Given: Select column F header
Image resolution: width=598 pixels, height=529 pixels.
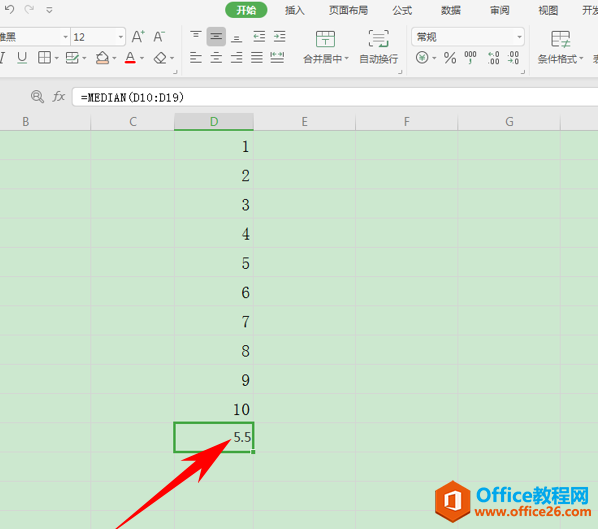Looking at the screenshot, I should [x=407, y=122].
